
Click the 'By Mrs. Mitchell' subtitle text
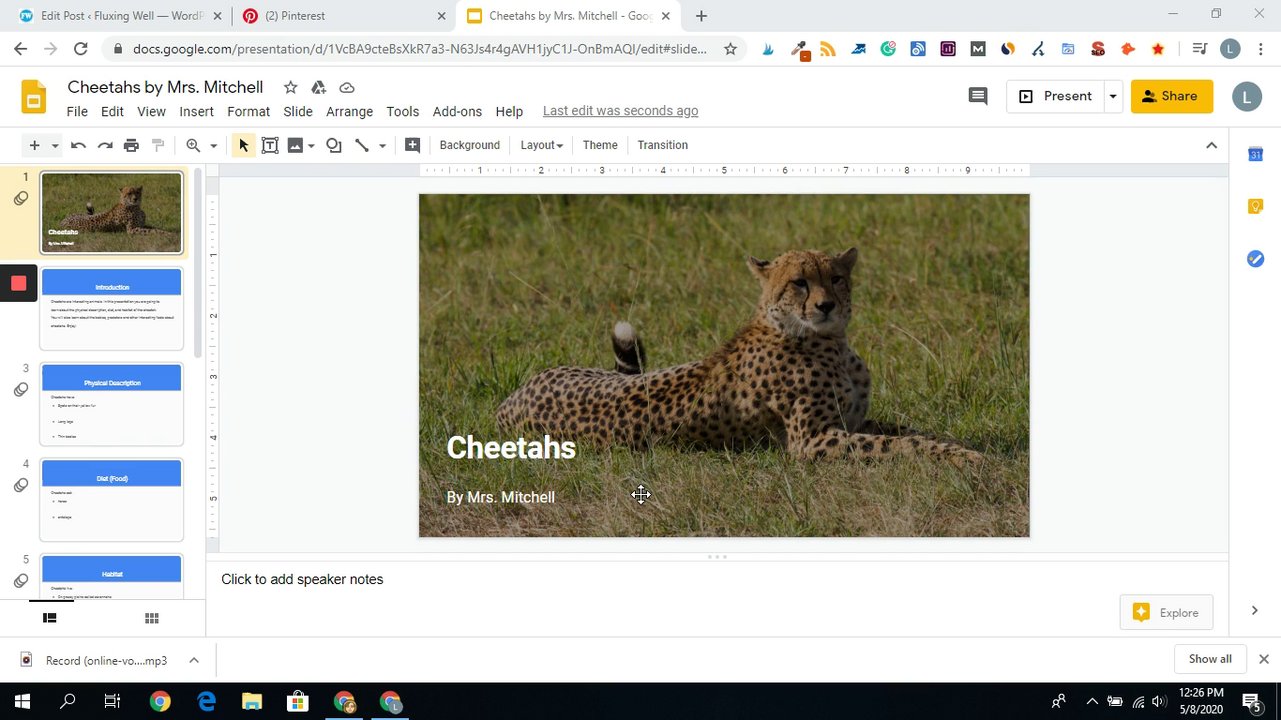pyautogui.click(x=500, y=497)
